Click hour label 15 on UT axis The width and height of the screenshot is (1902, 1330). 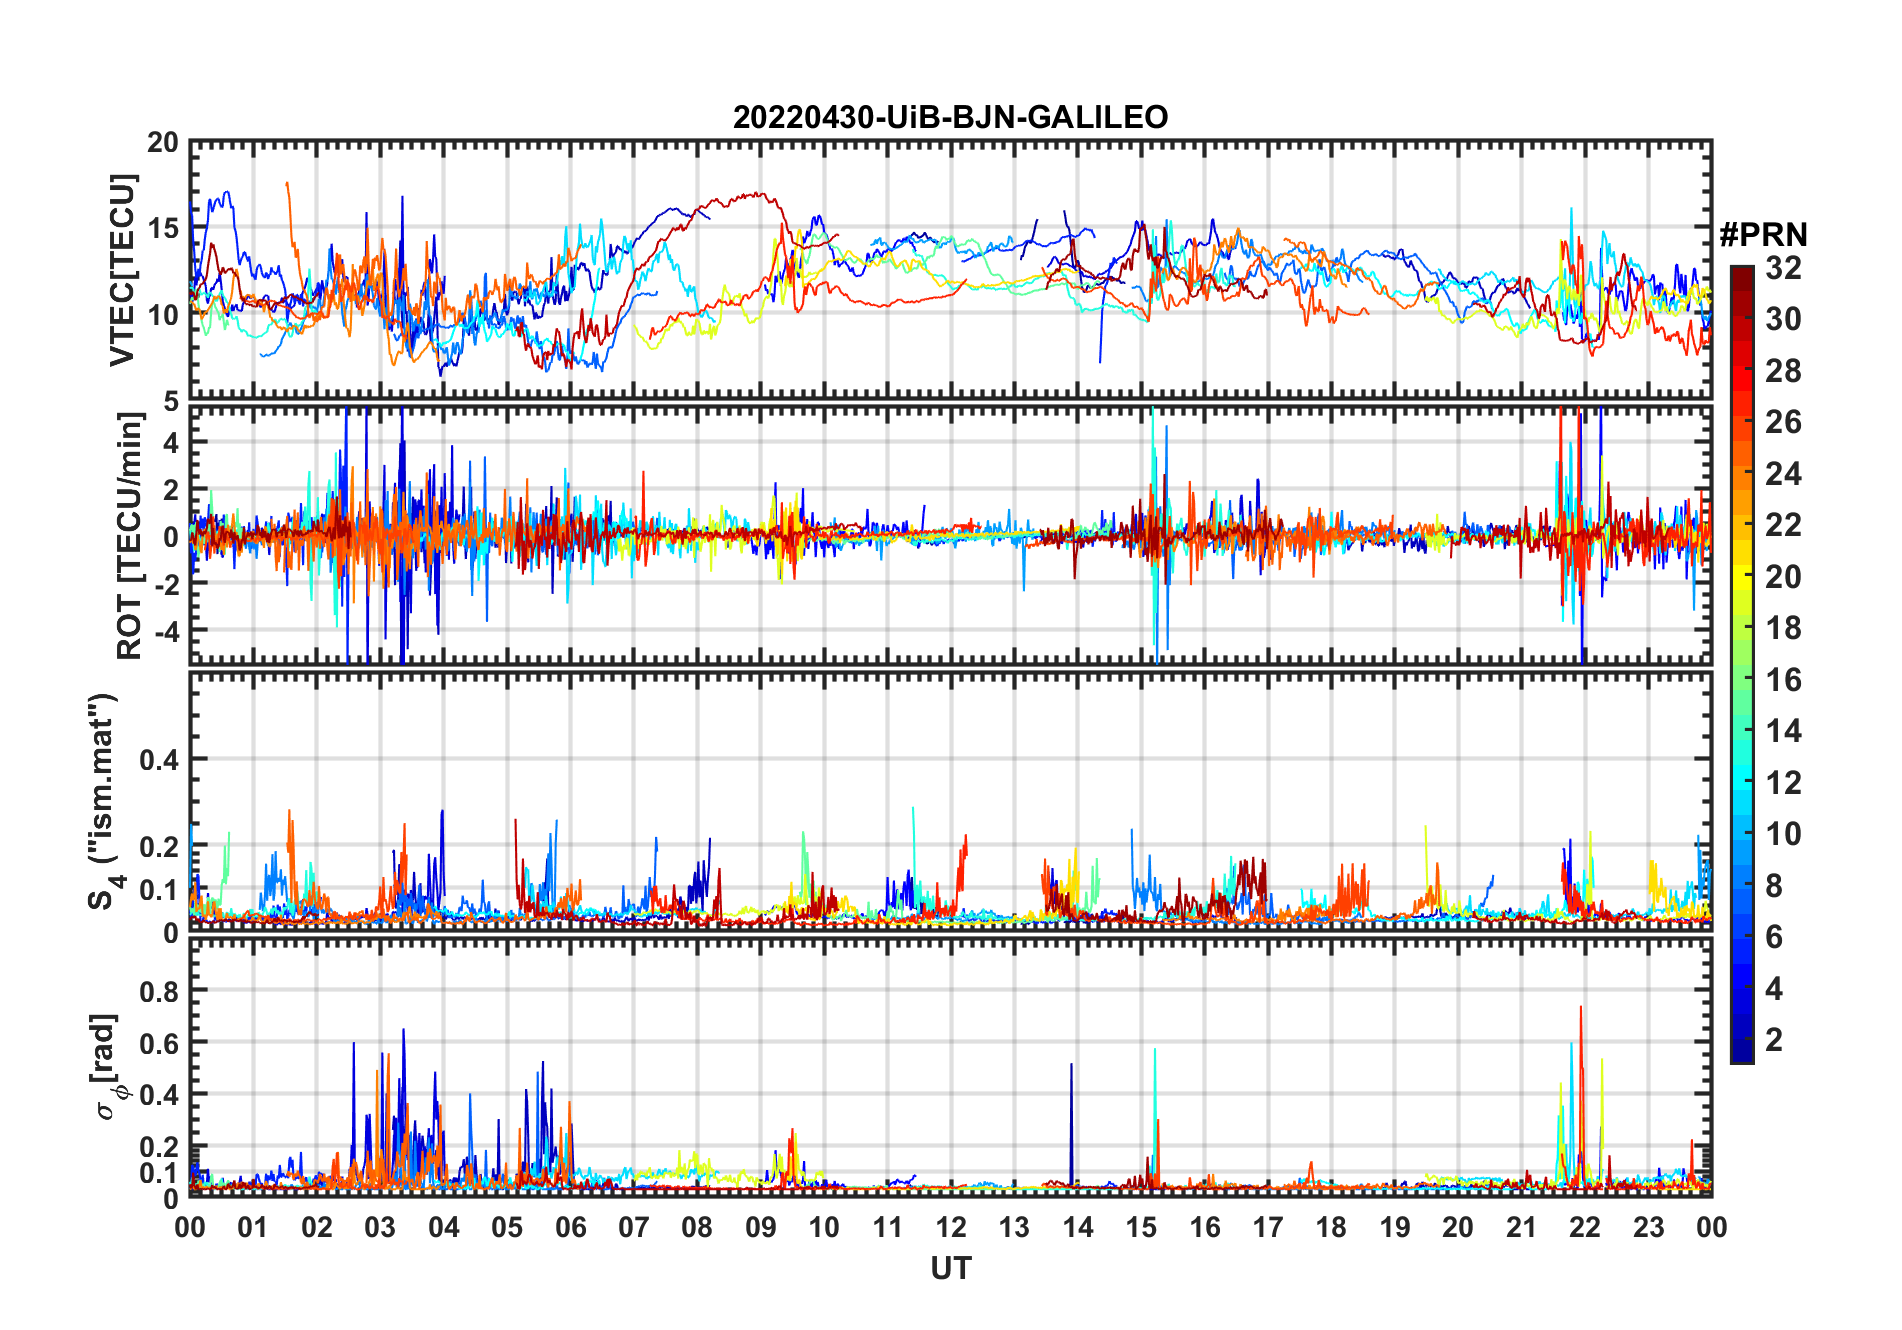pos(1141,1228)
